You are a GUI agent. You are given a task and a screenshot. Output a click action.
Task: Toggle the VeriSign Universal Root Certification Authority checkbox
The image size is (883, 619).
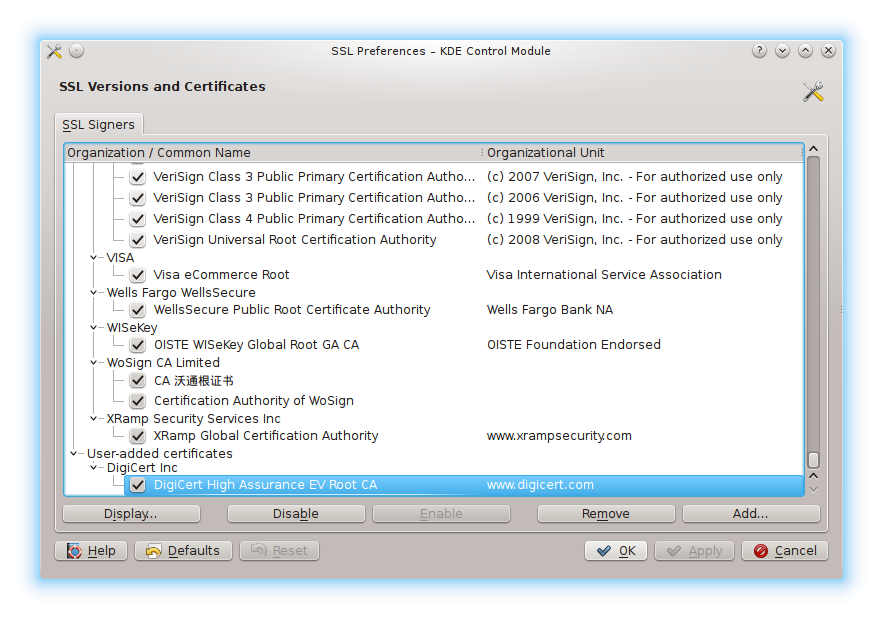coord(137,240)
